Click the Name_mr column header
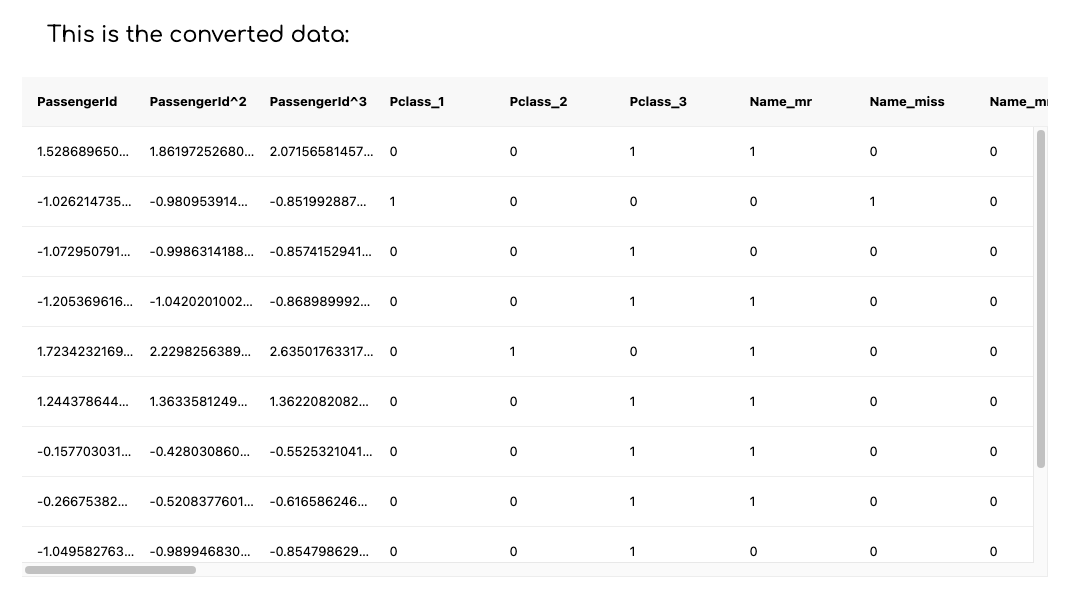The width and height of the screenshot is (1076, 596). [780, 102]
